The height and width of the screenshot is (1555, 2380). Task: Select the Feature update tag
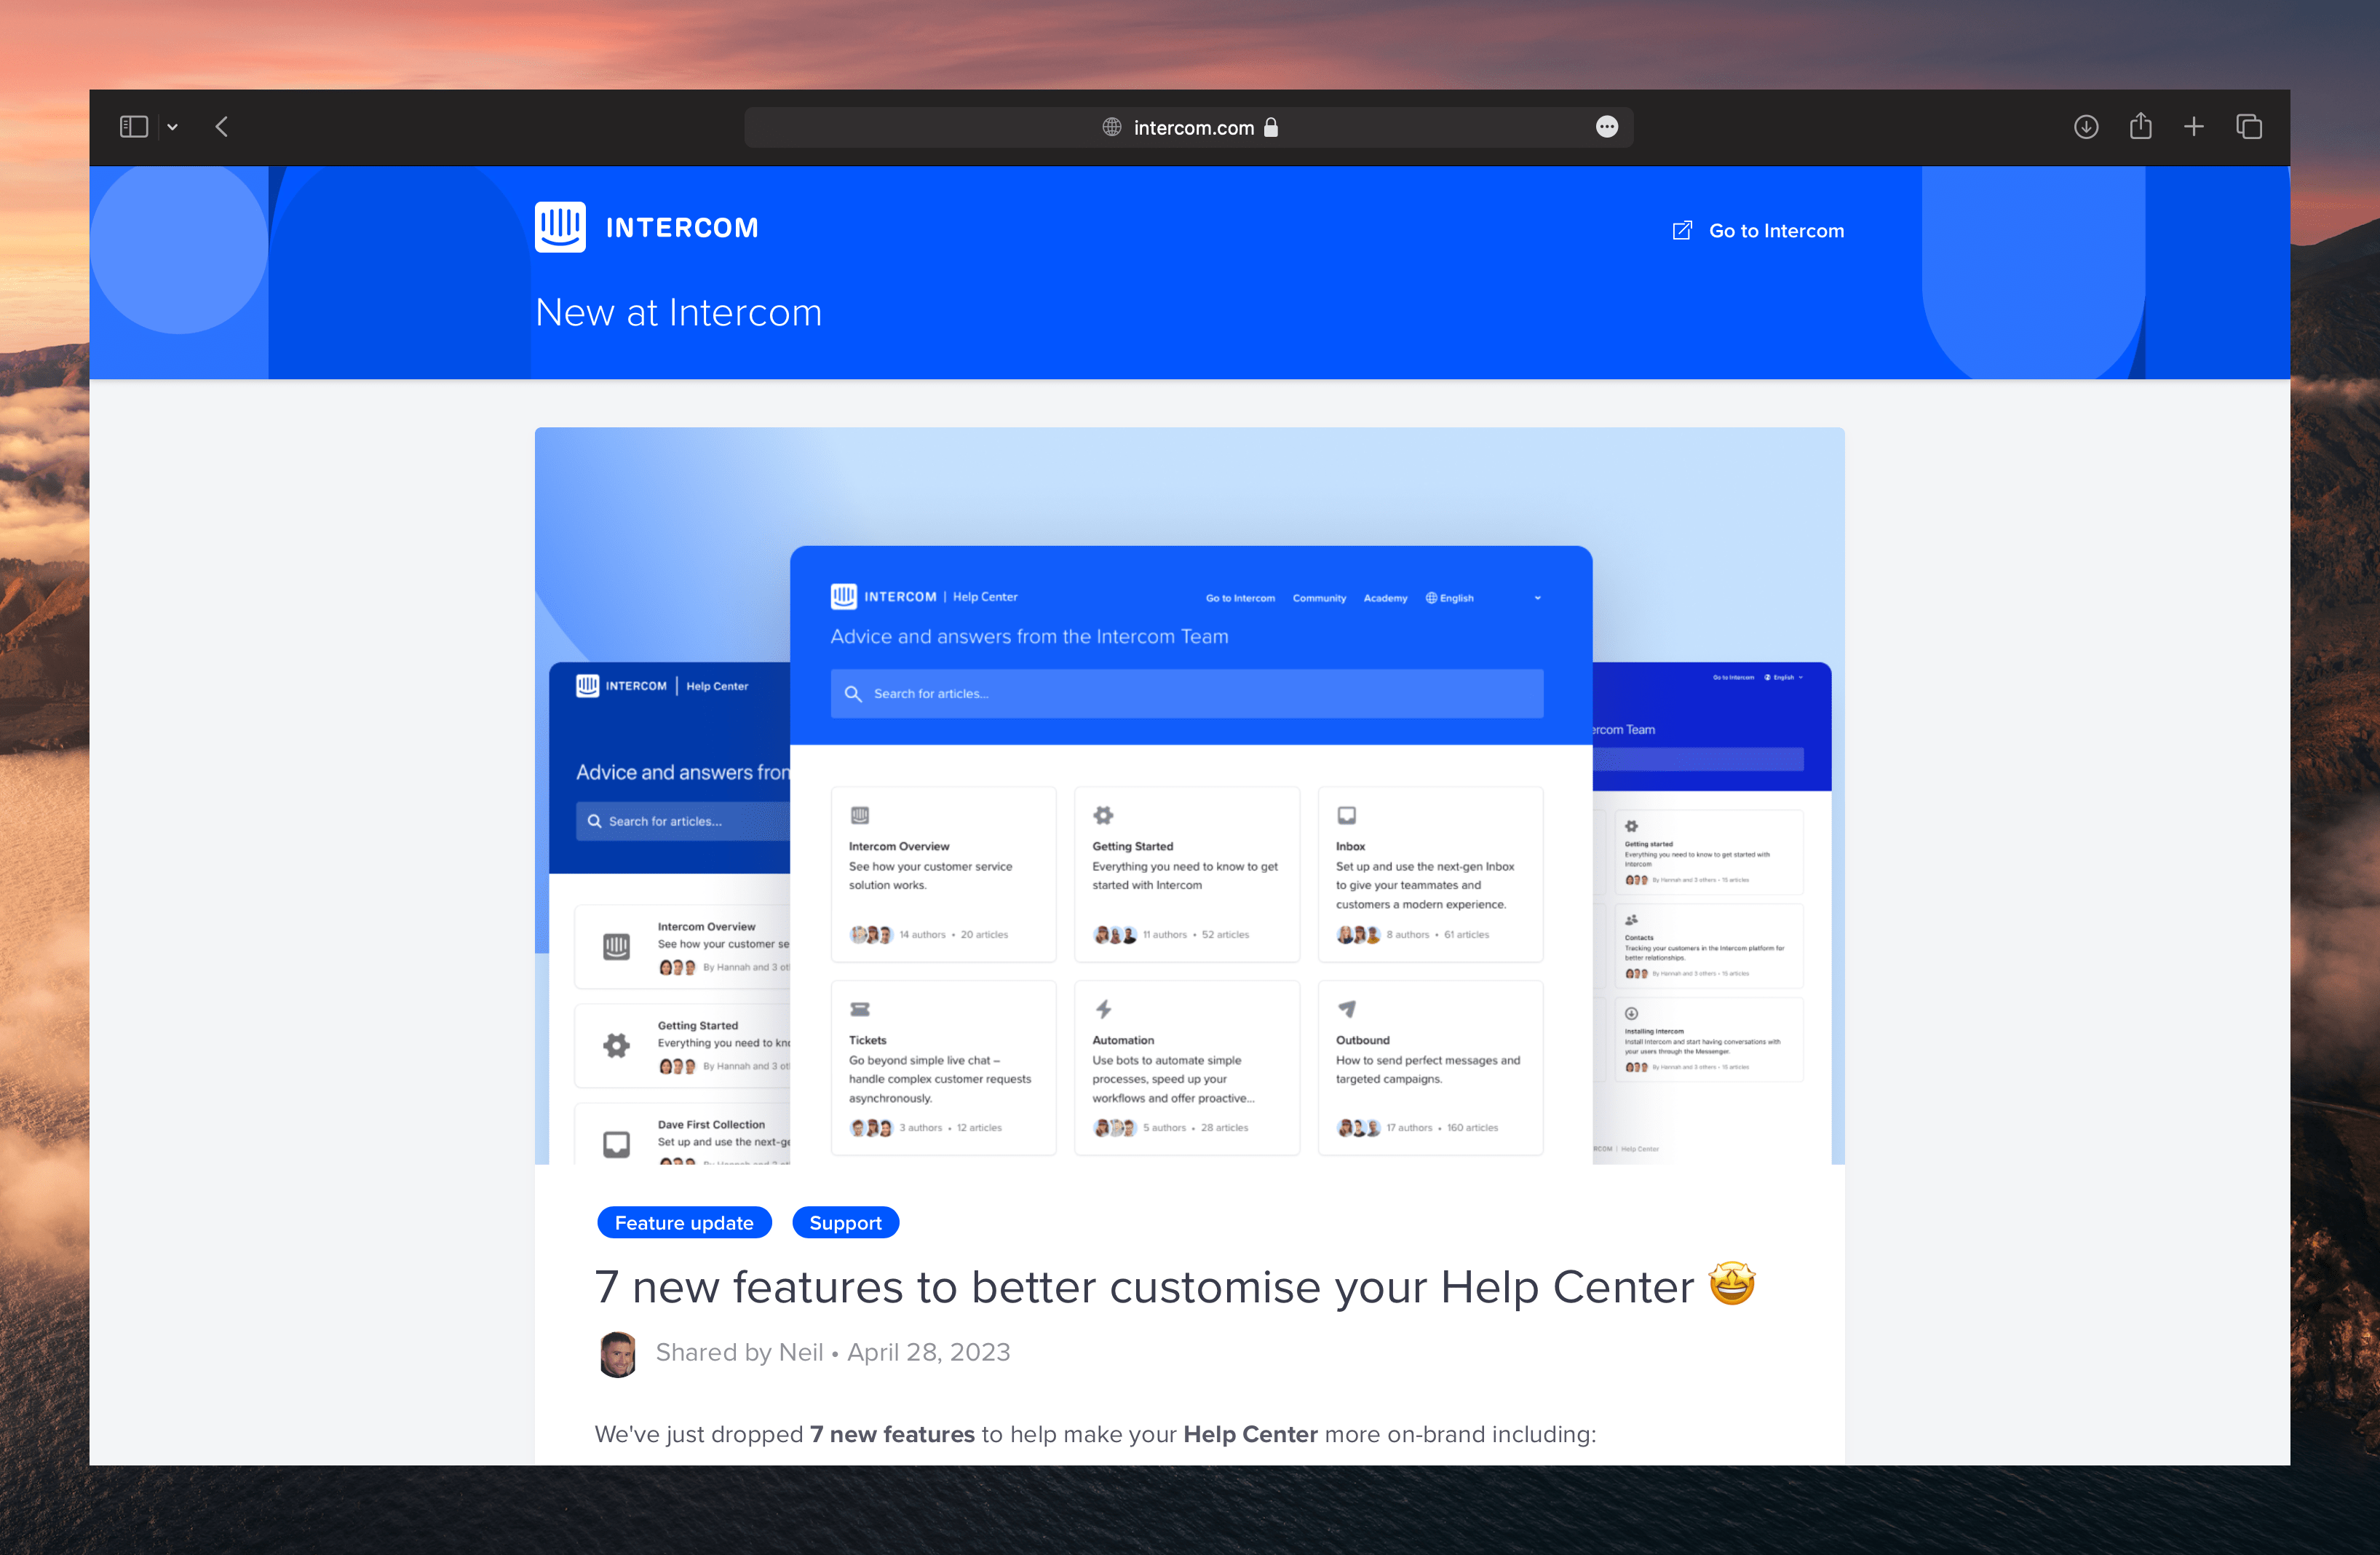point(684,1222)
